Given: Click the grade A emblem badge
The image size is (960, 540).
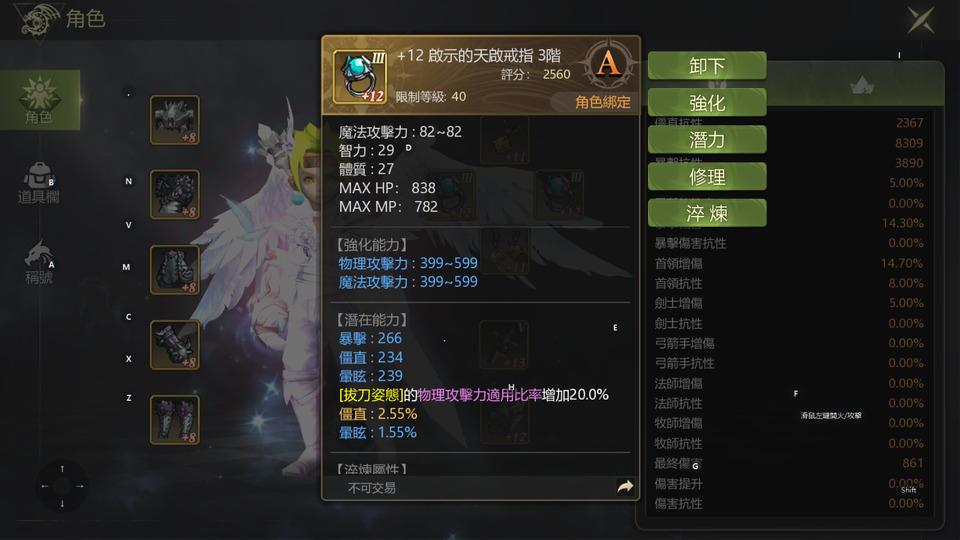Looking at the screenshot, I should pos(607,64).
